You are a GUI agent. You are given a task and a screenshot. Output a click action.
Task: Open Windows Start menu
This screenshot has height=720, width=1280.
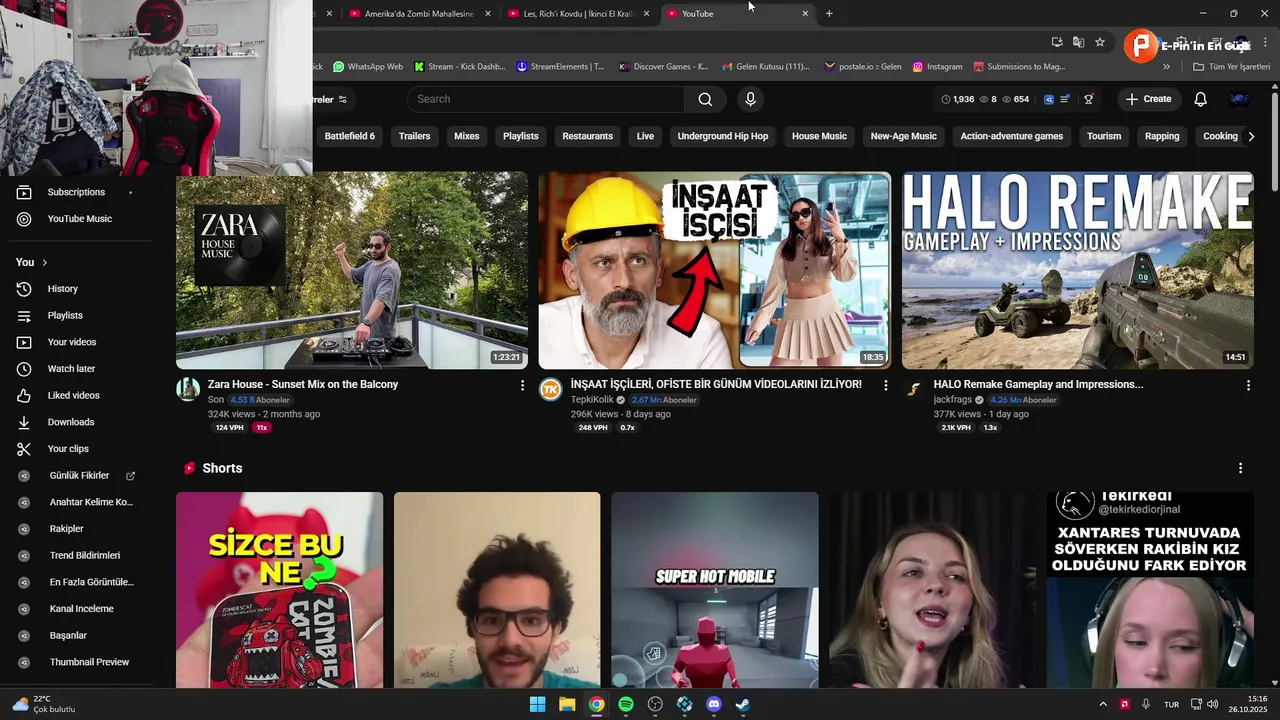click(537, 704)
